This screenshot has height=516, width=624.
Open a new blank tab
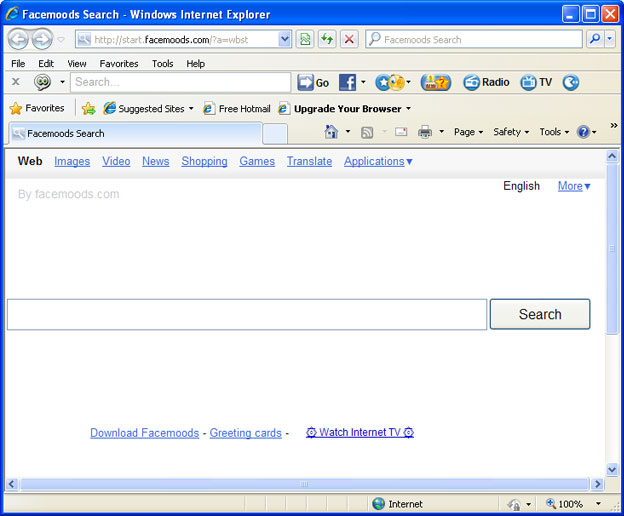(275, 134)
